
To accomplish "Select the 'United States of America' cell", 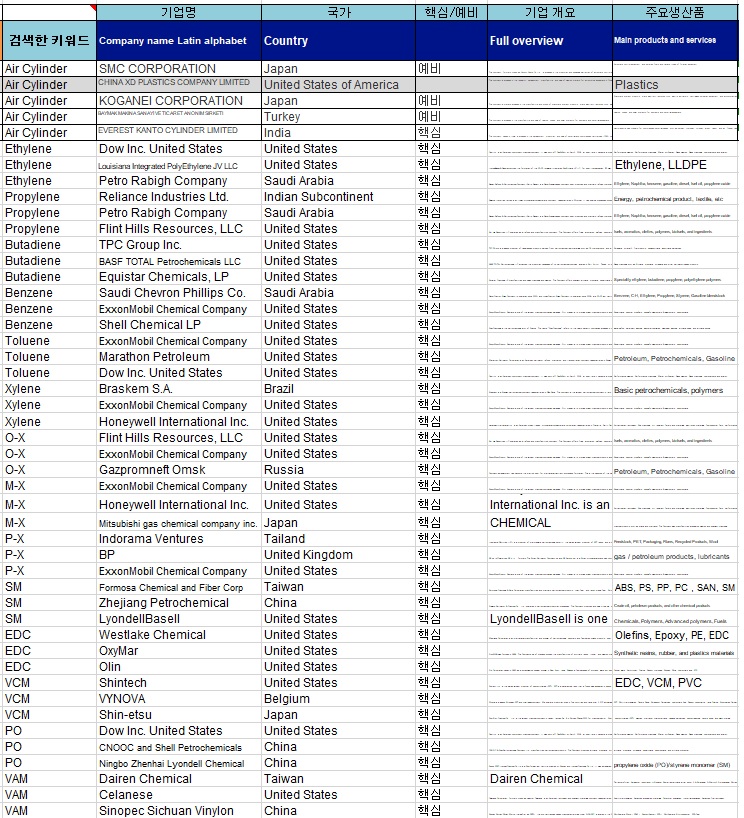I will (x=339, y=85).
